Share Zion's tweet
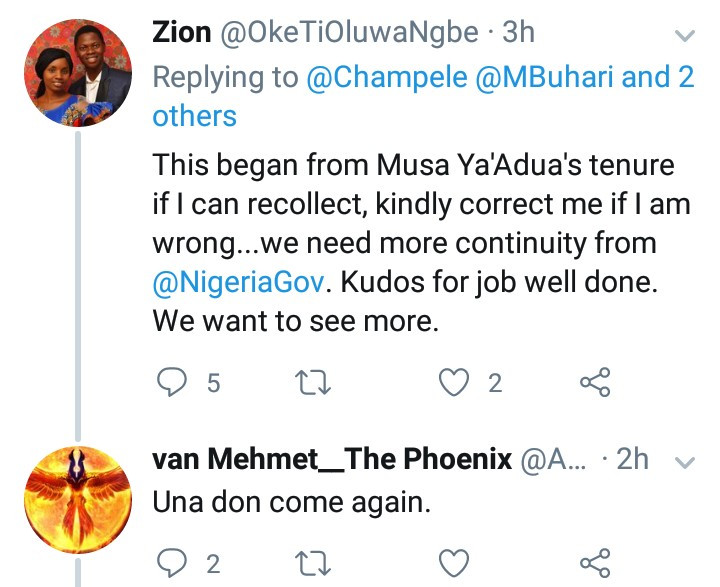Viewport: 720px width, 587px height. pos(595,382)
